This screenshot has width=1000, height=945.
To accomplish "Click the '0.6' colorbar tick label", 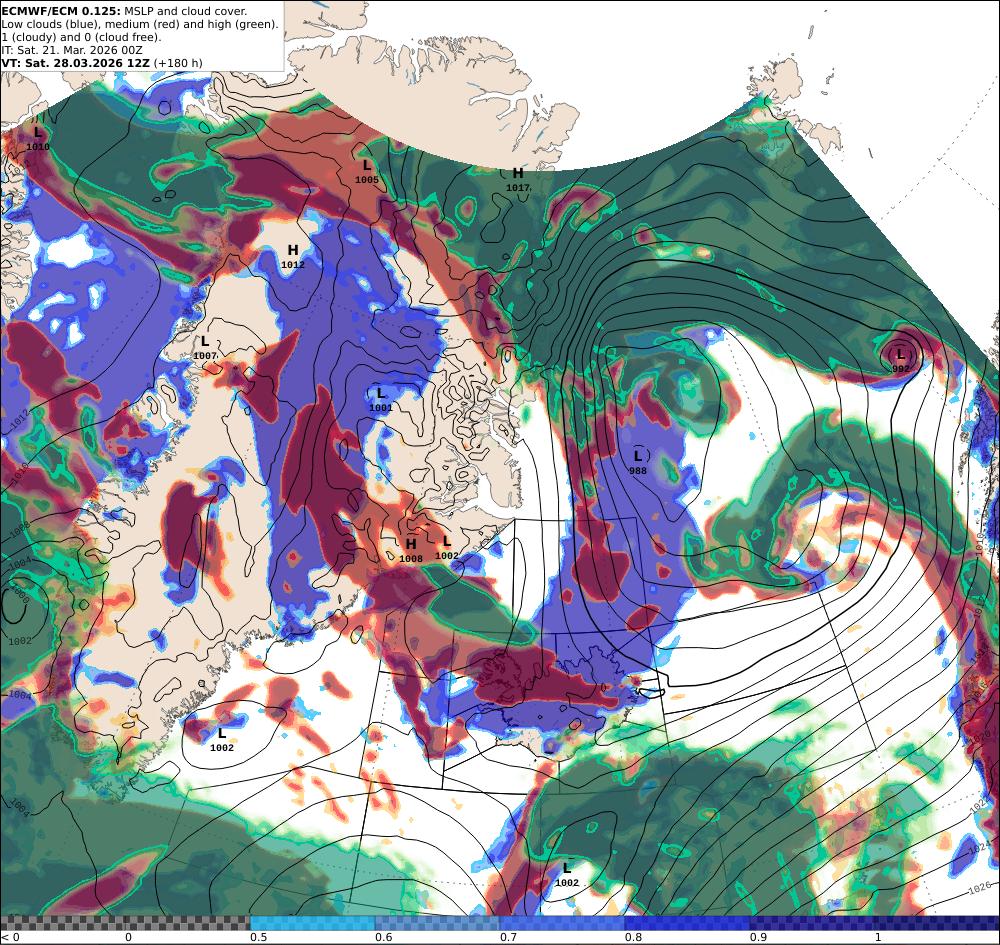I will click(383, 937).
